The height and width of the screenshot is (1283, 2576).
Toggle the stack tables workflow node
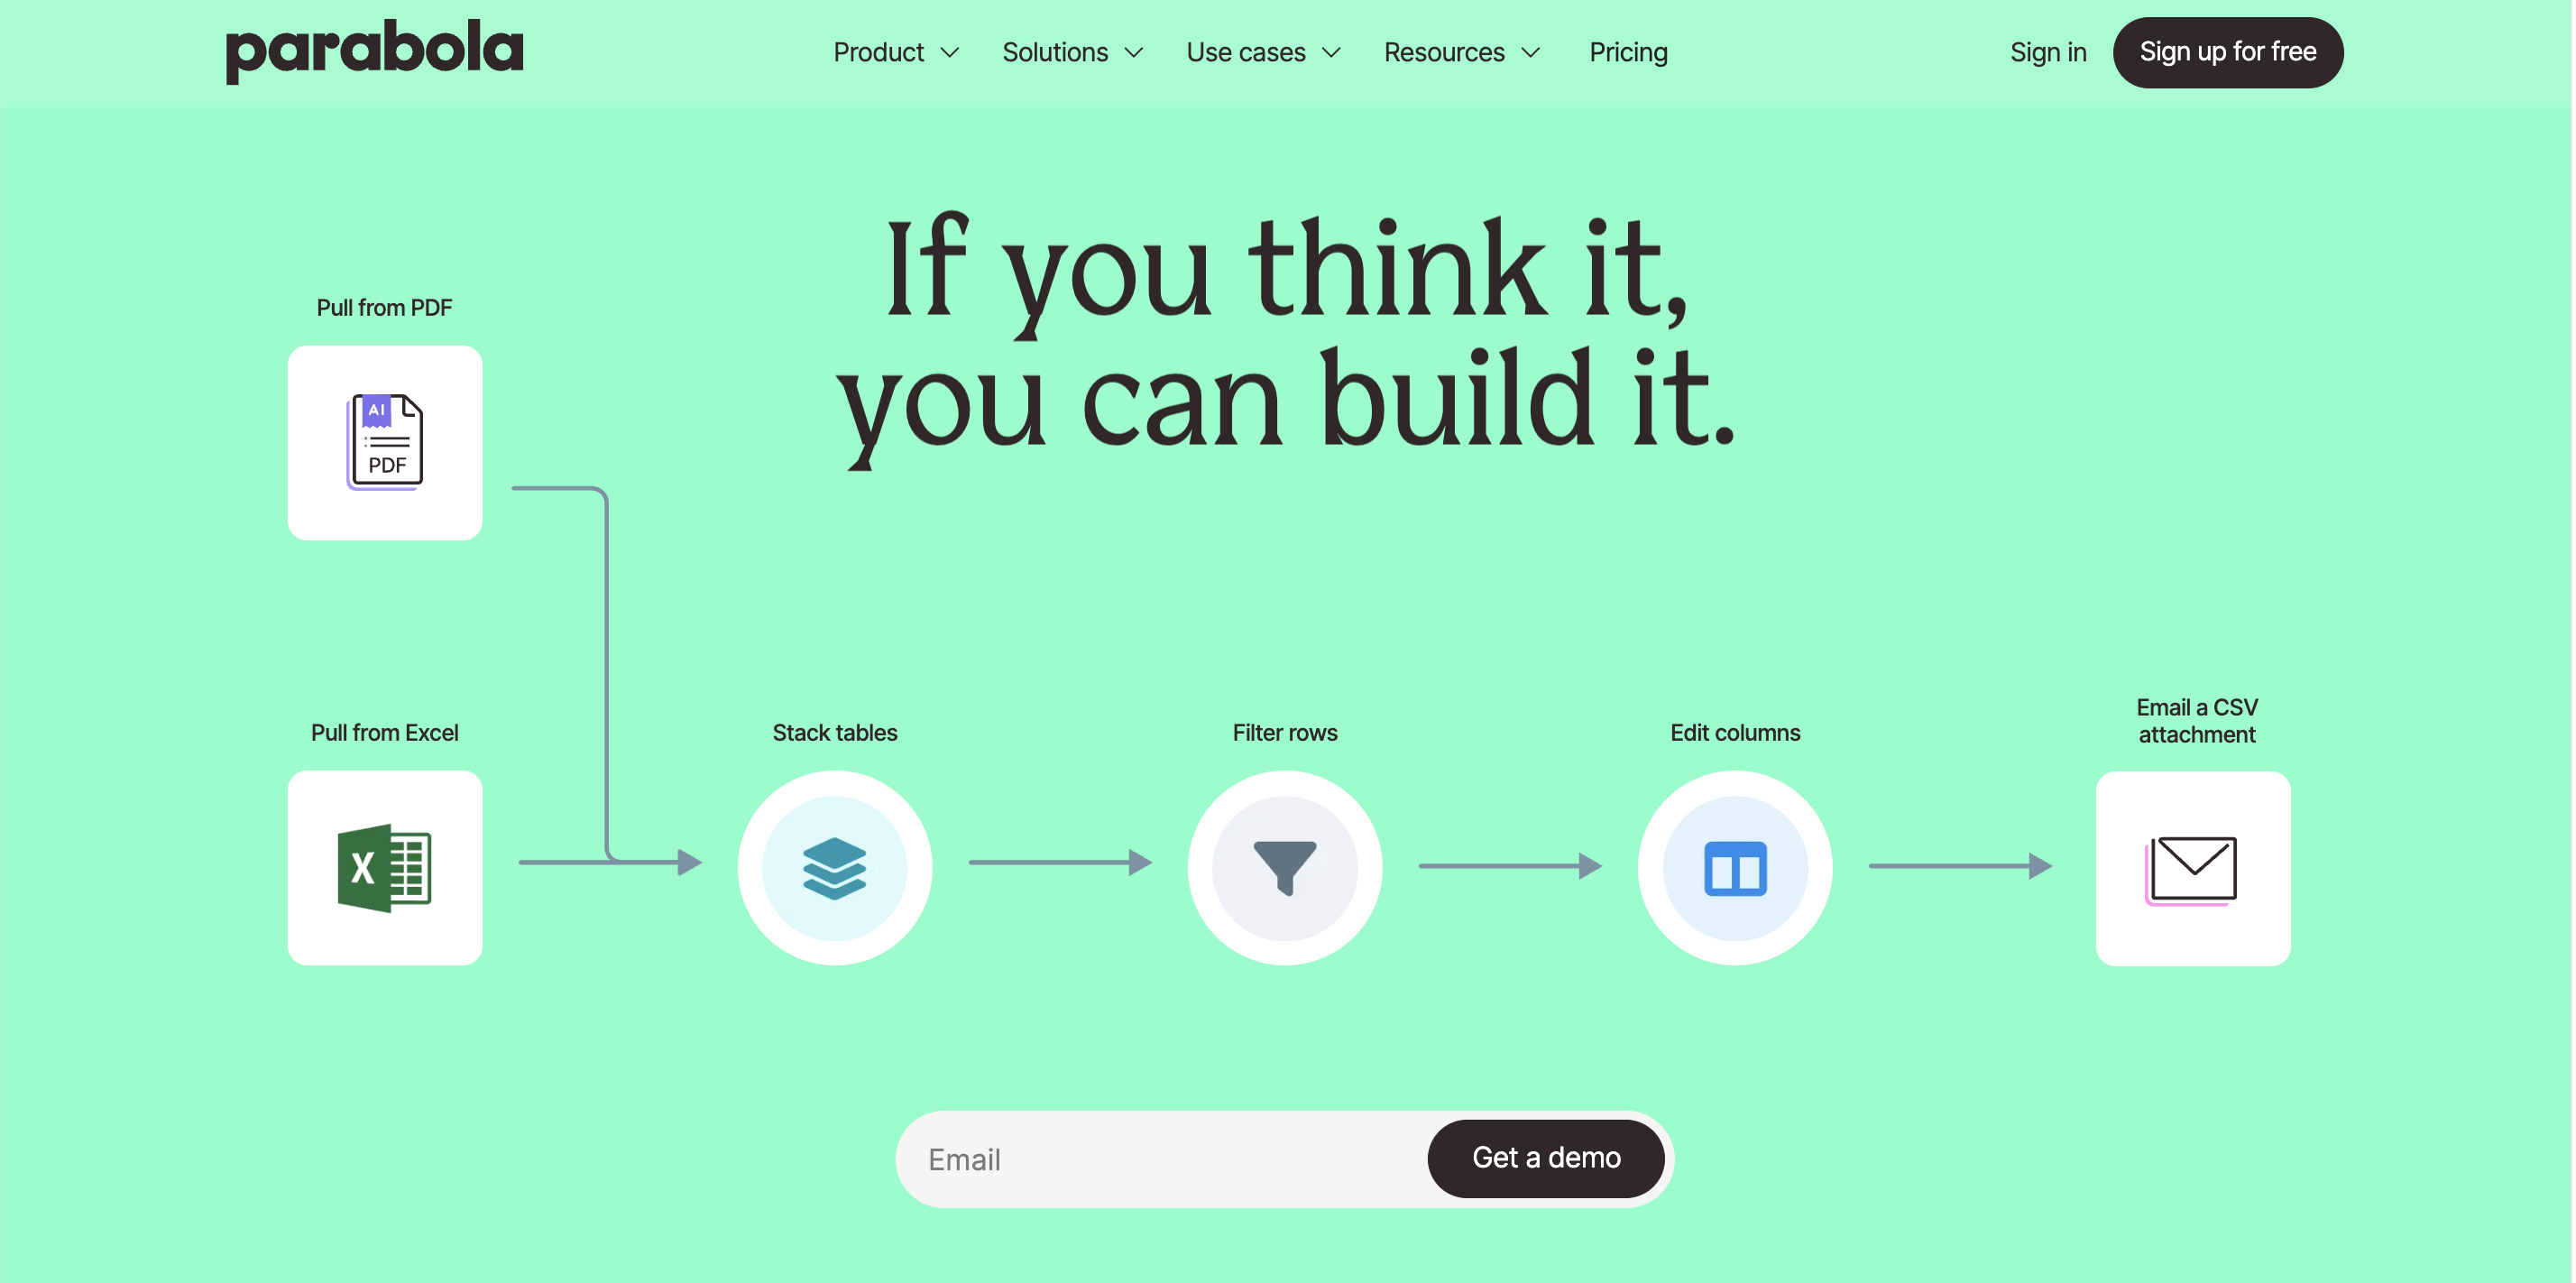(x=836, y=867)
